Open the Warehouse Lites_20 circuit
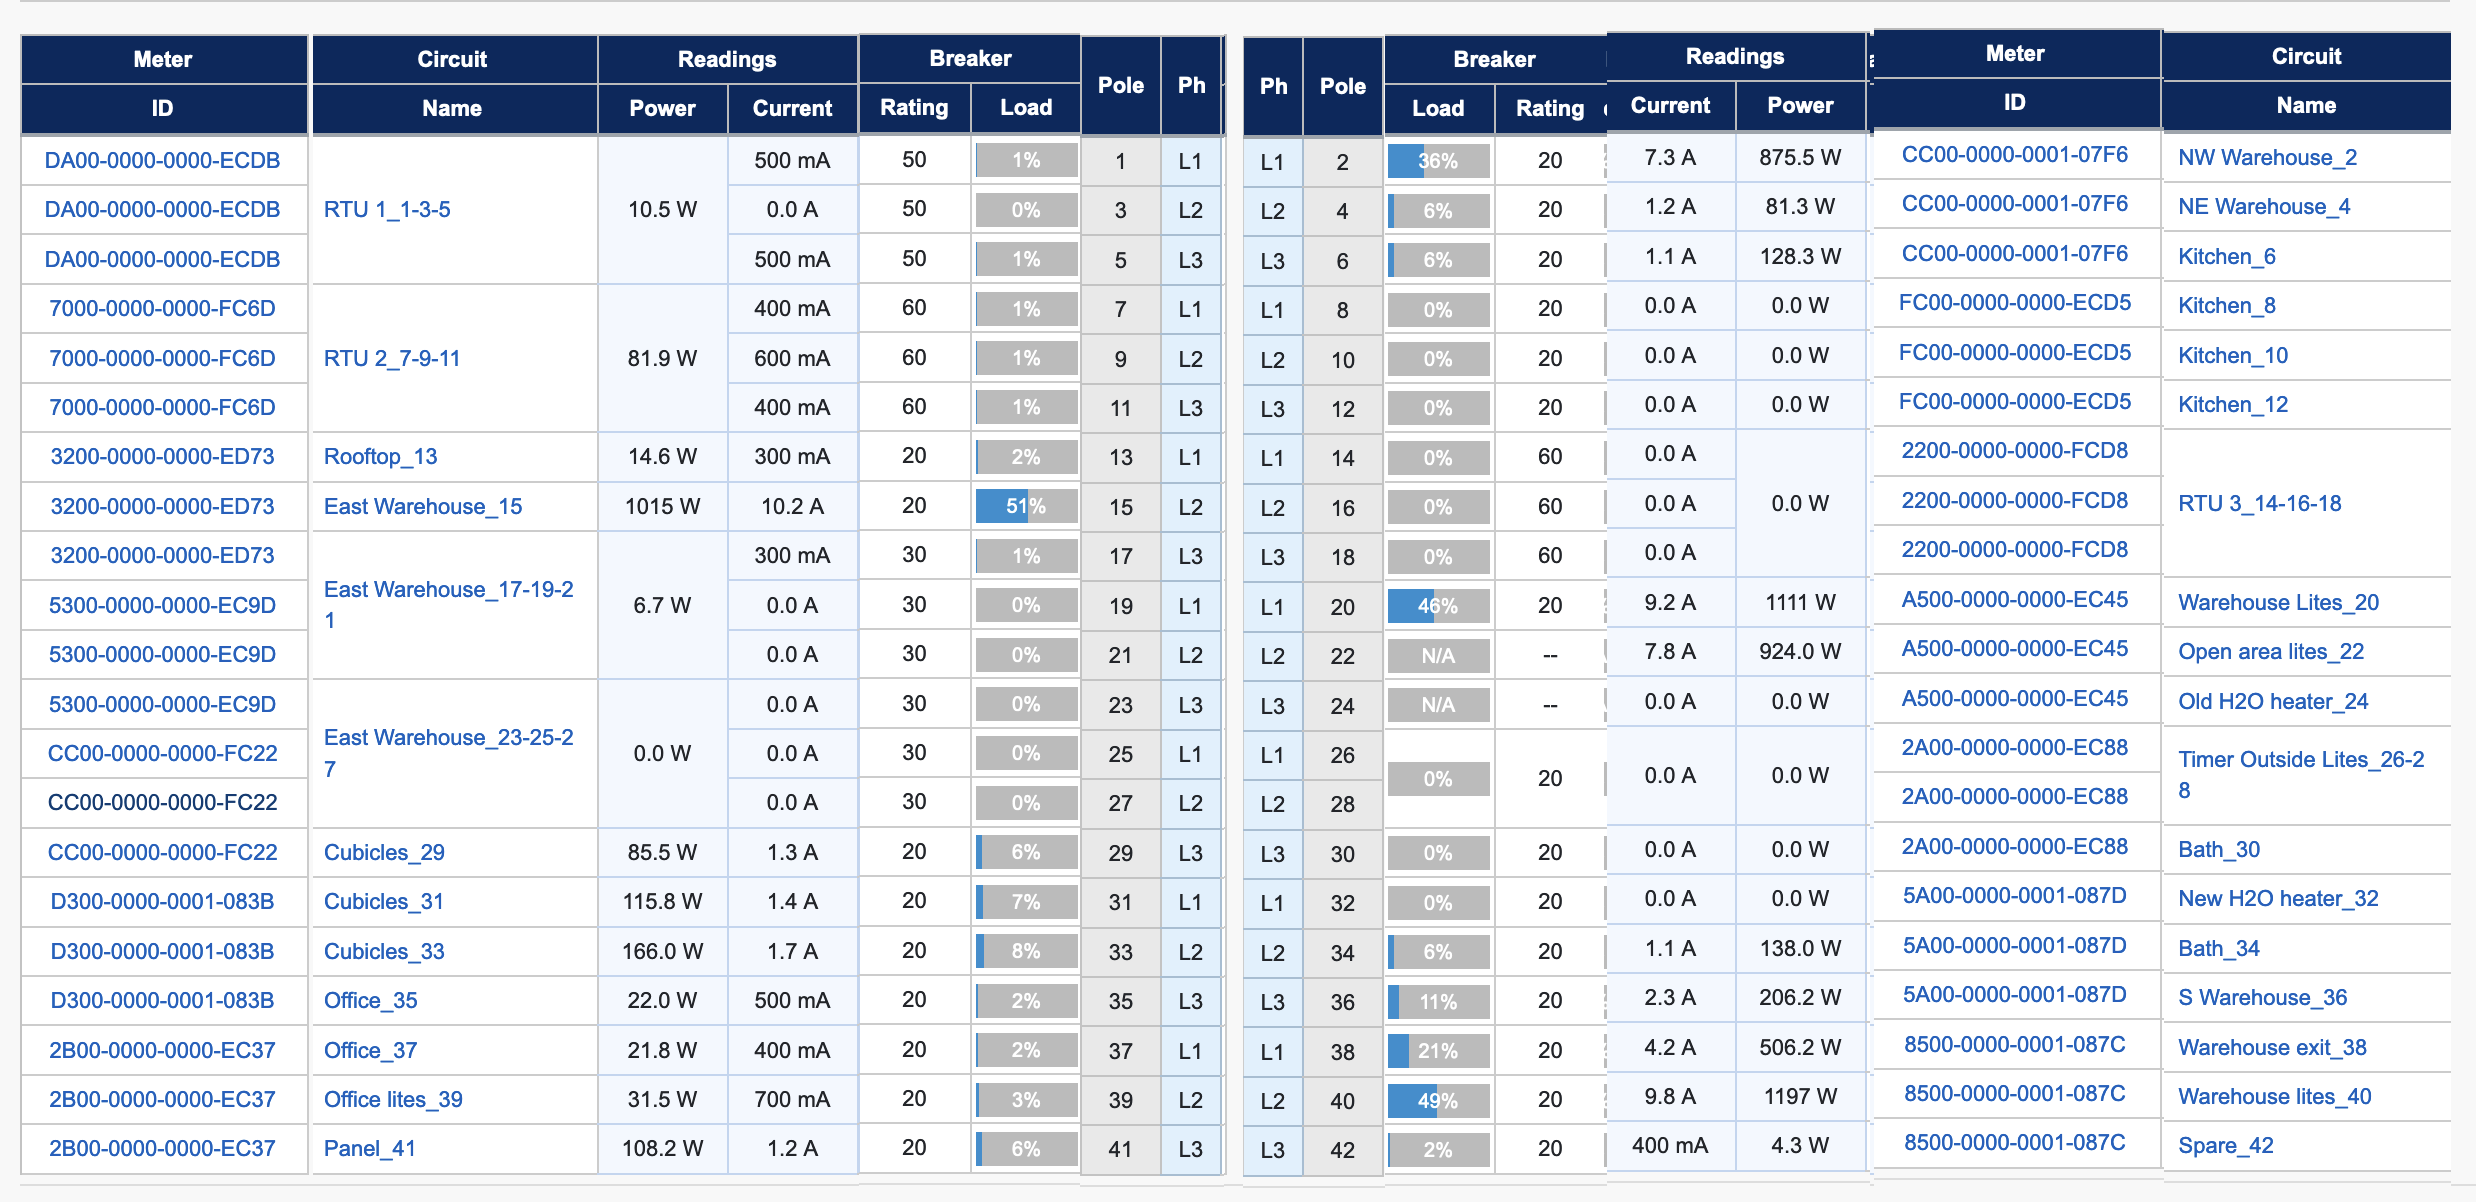The width and height of the screenshot is (2476, 1202). 2277,602
